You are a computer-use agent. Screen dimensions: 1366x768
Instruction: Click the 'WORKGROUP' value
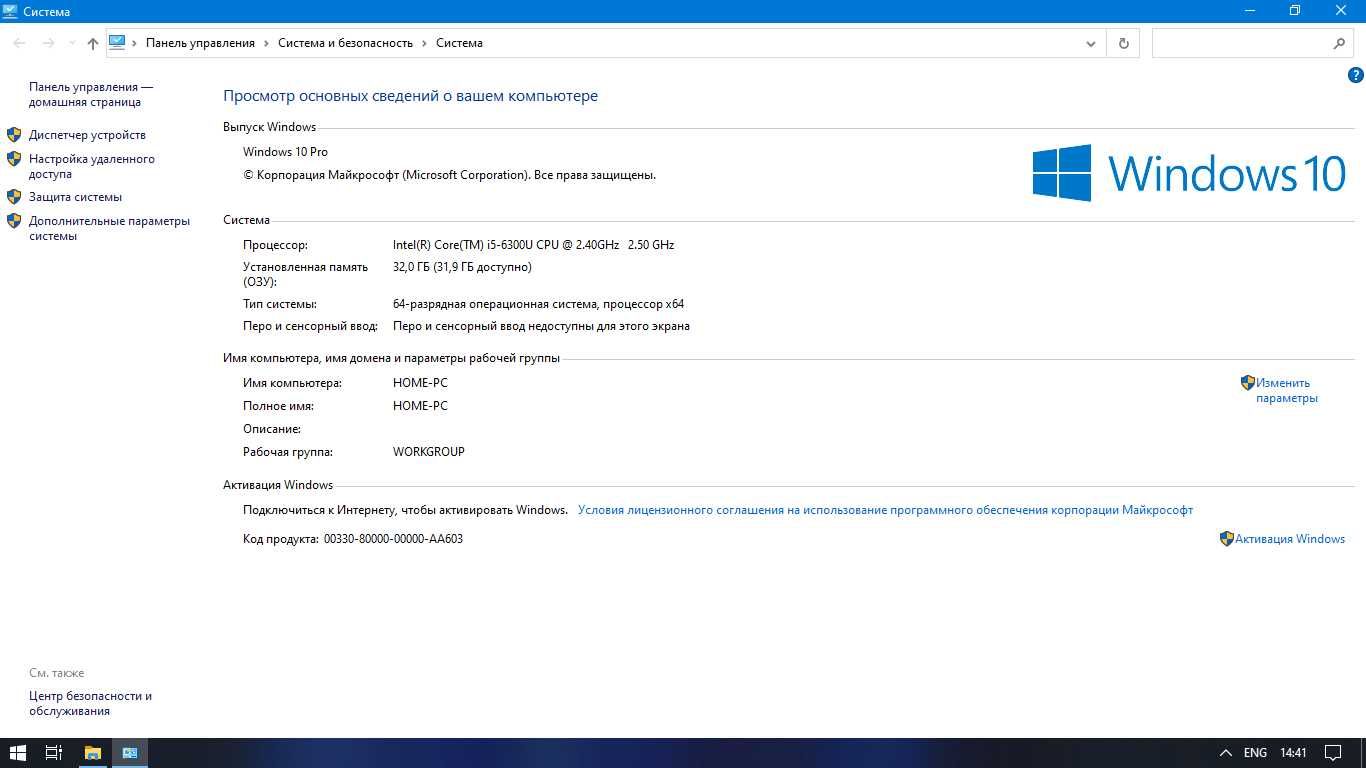pos(429,452)
